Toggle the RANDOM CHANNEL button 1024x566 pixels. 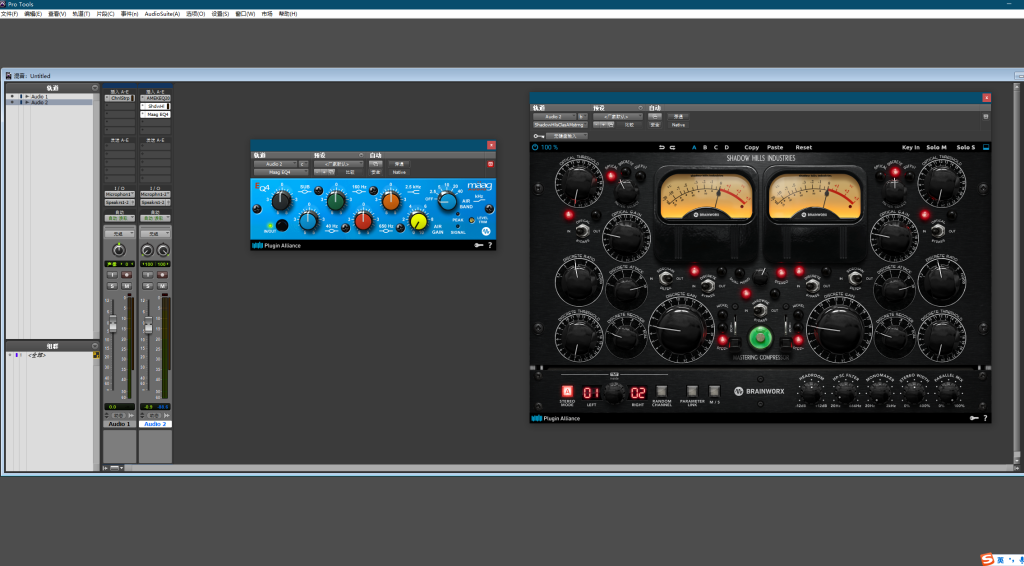click(x=661, y=391)
